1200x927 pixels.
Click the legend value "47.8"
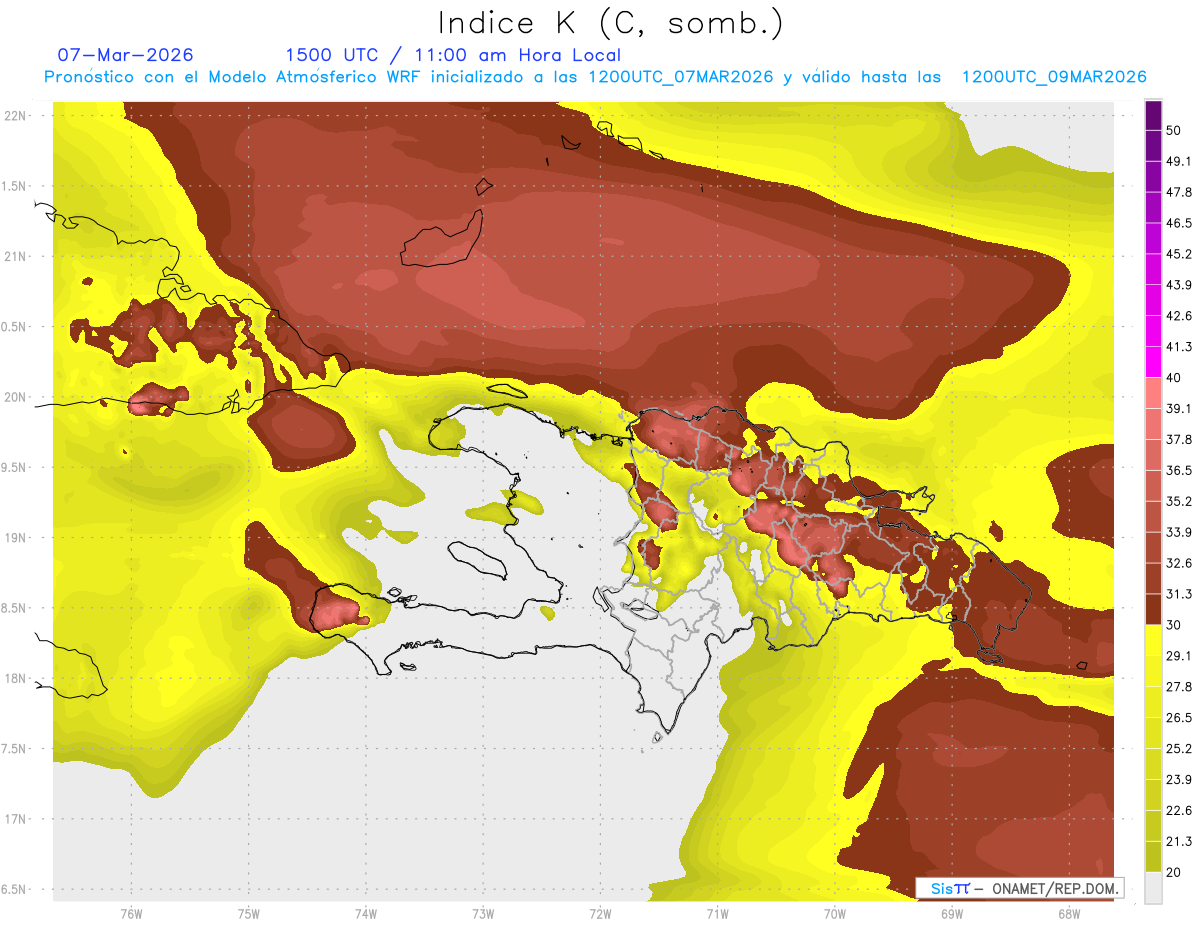pyautogui.click(x=1179, y=192)
